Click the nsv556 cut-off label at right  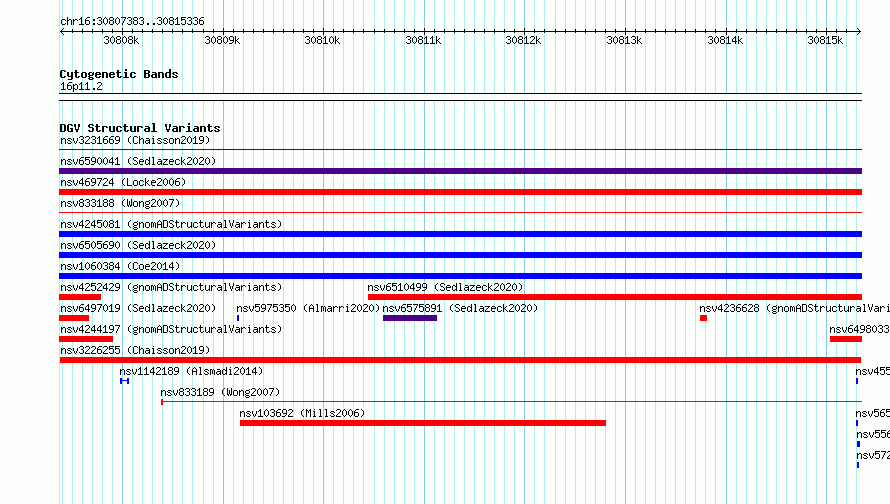point(872,434)
